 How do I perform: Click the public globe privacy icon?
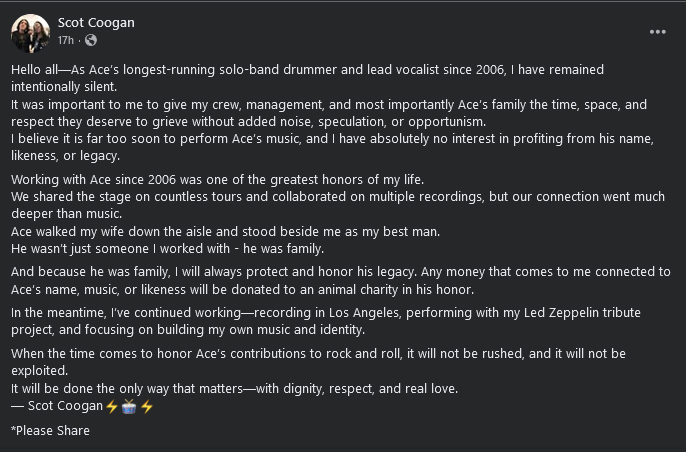pyautogui.click(x=91, y=41)
